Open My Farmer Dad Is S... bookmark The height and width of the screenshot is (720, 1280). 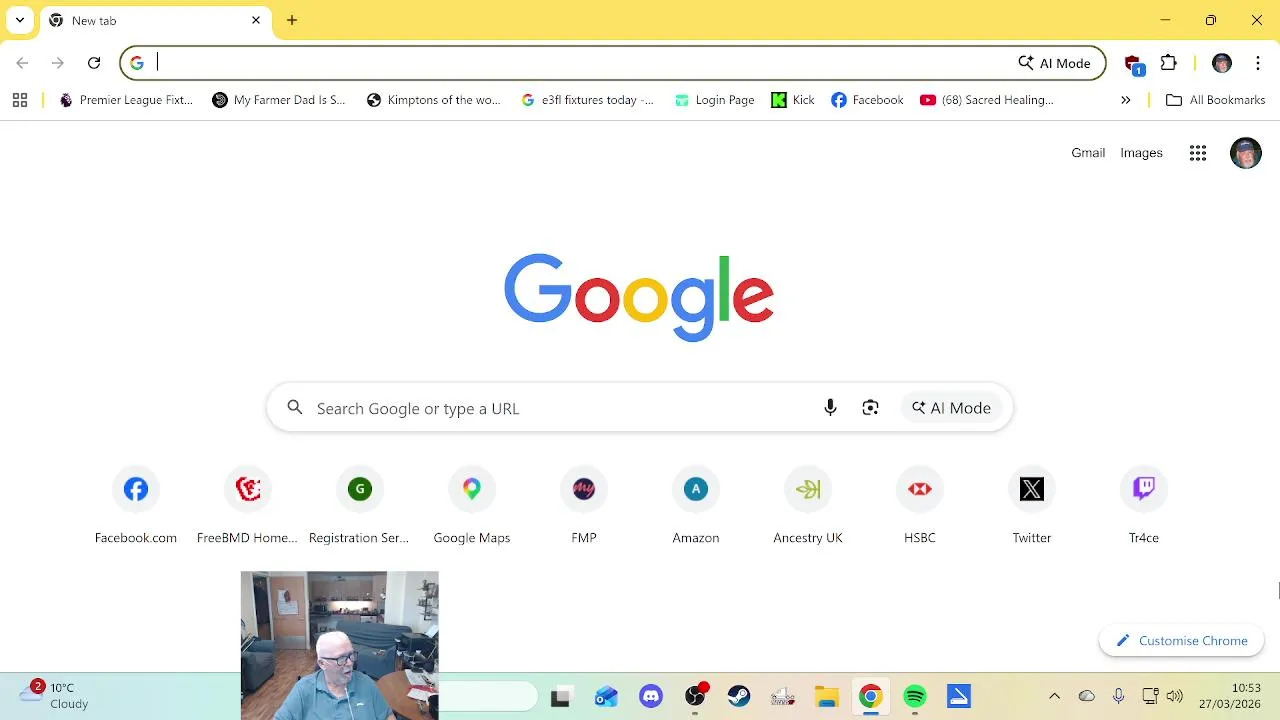tap(279, 100)
